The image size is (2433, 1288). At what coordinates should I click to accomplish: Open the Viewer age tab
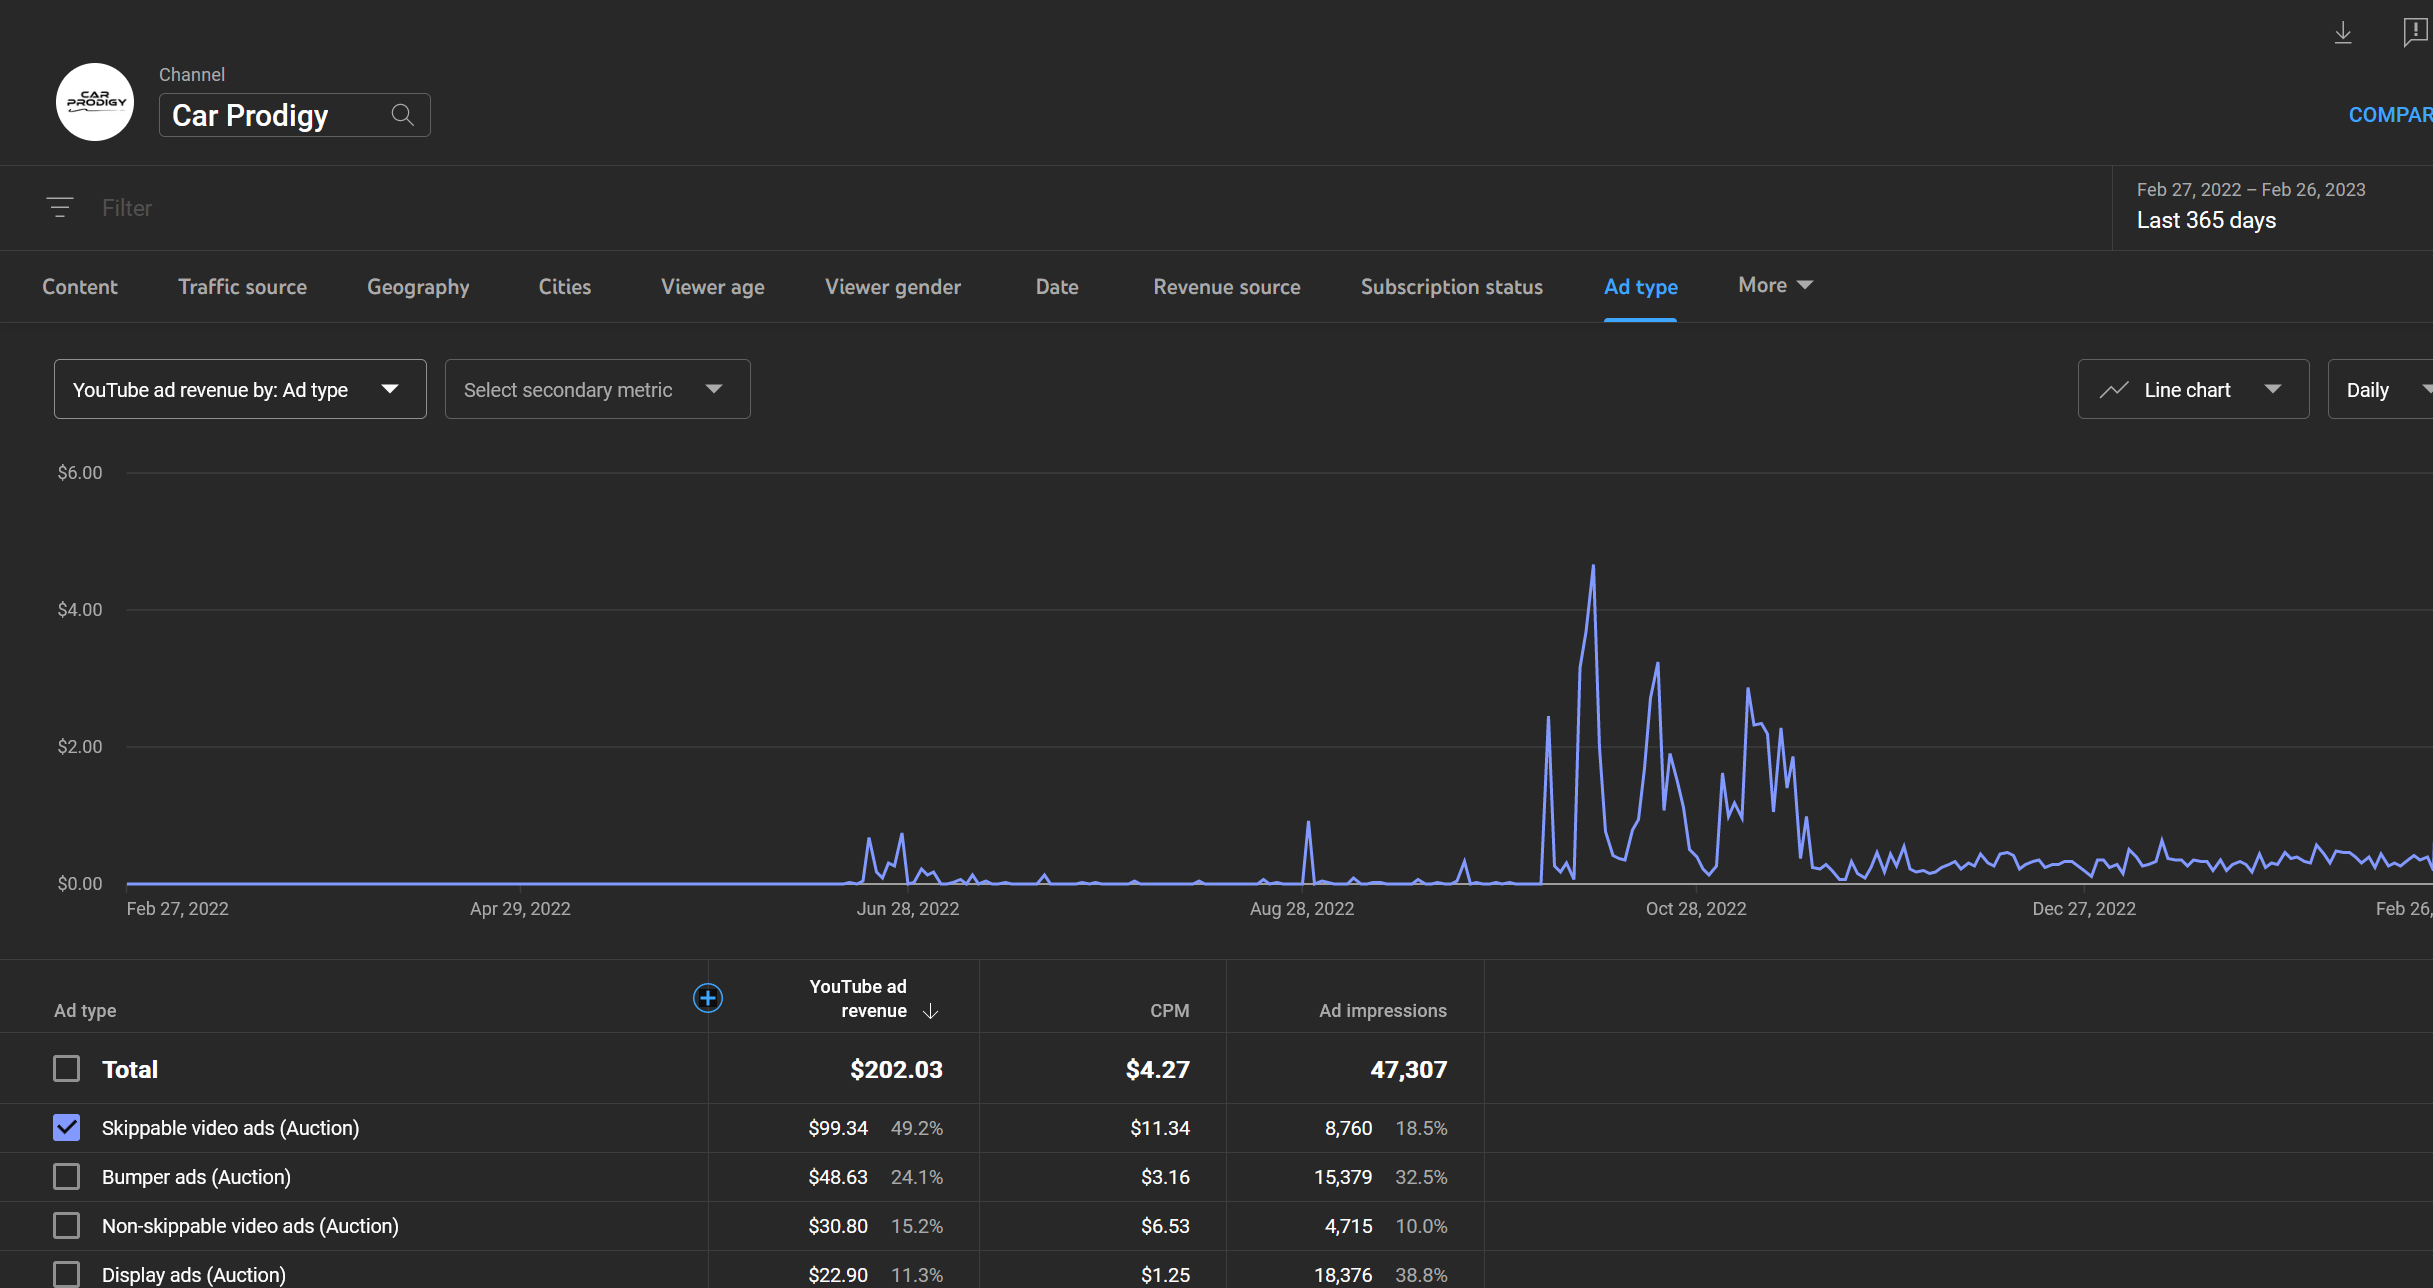point(713,287)
